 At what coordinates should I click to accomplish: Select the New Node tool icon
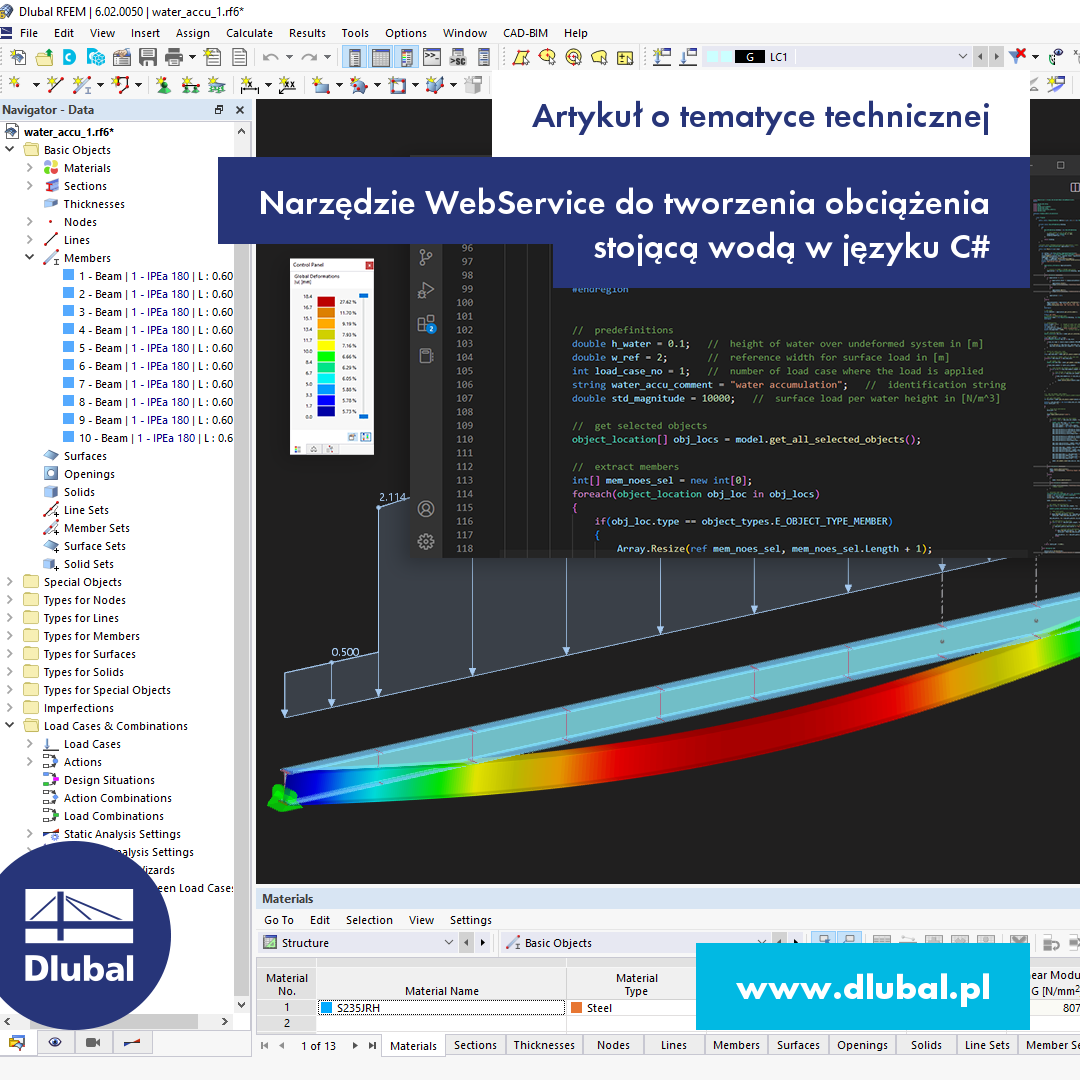point(16,83)
